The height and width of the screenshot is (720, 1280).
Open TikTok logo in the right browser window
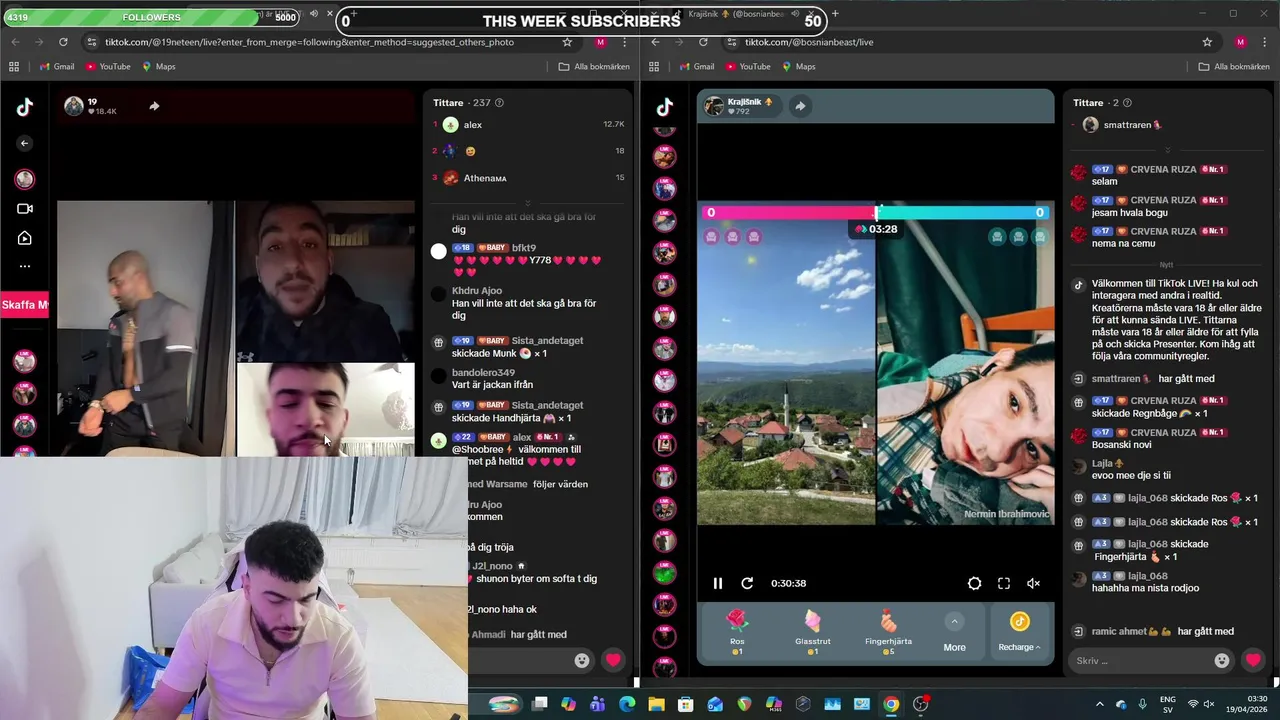click(664, 108)
